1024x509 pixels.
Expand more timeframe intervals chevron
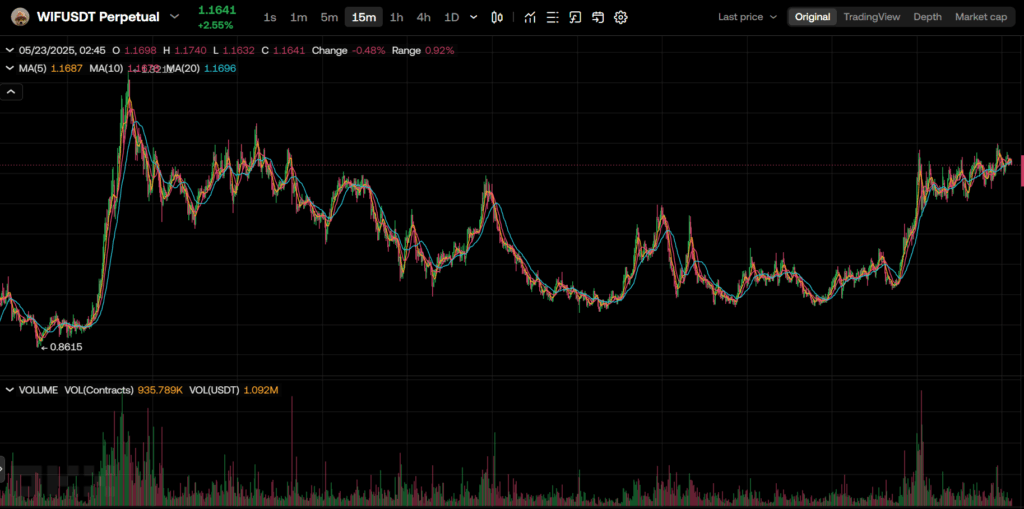tap(473, 18)
